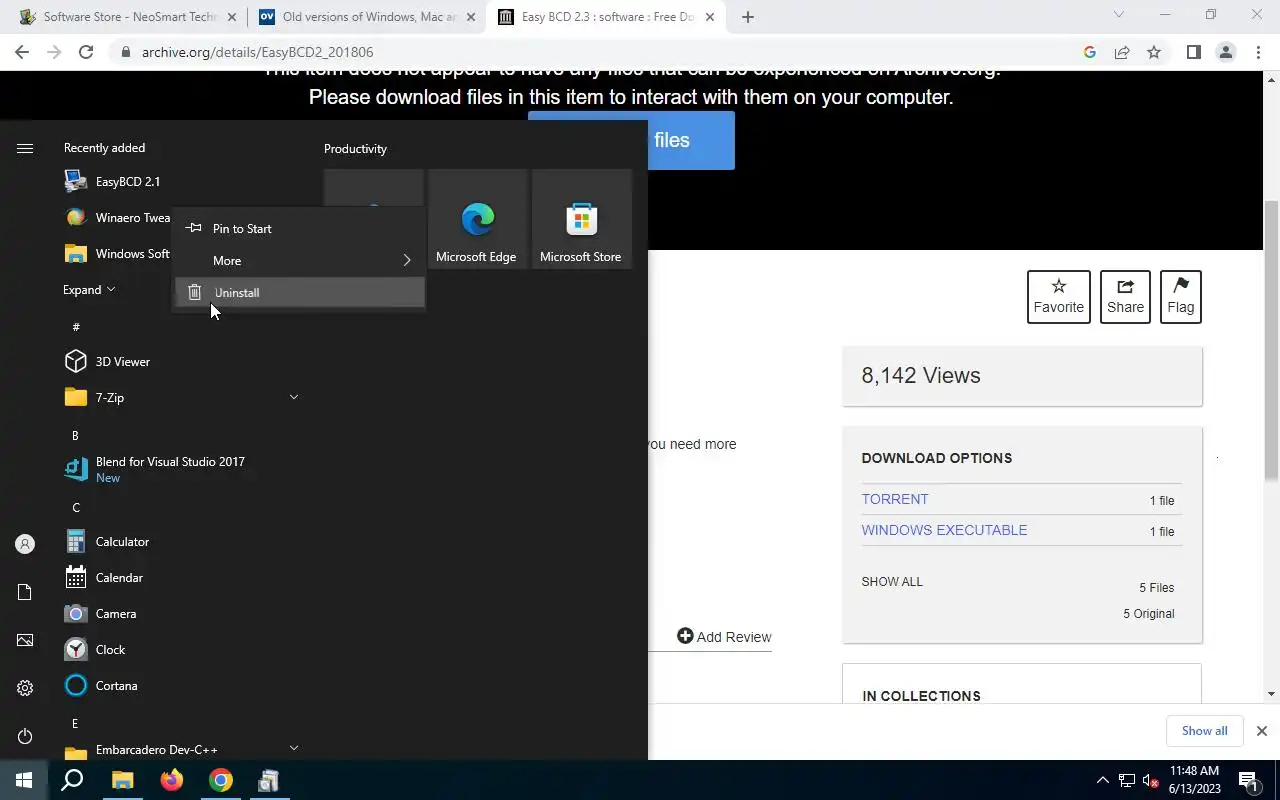Click the Favorite button on archive.org
1280x800 pixels.
(x=1059, y=297)
